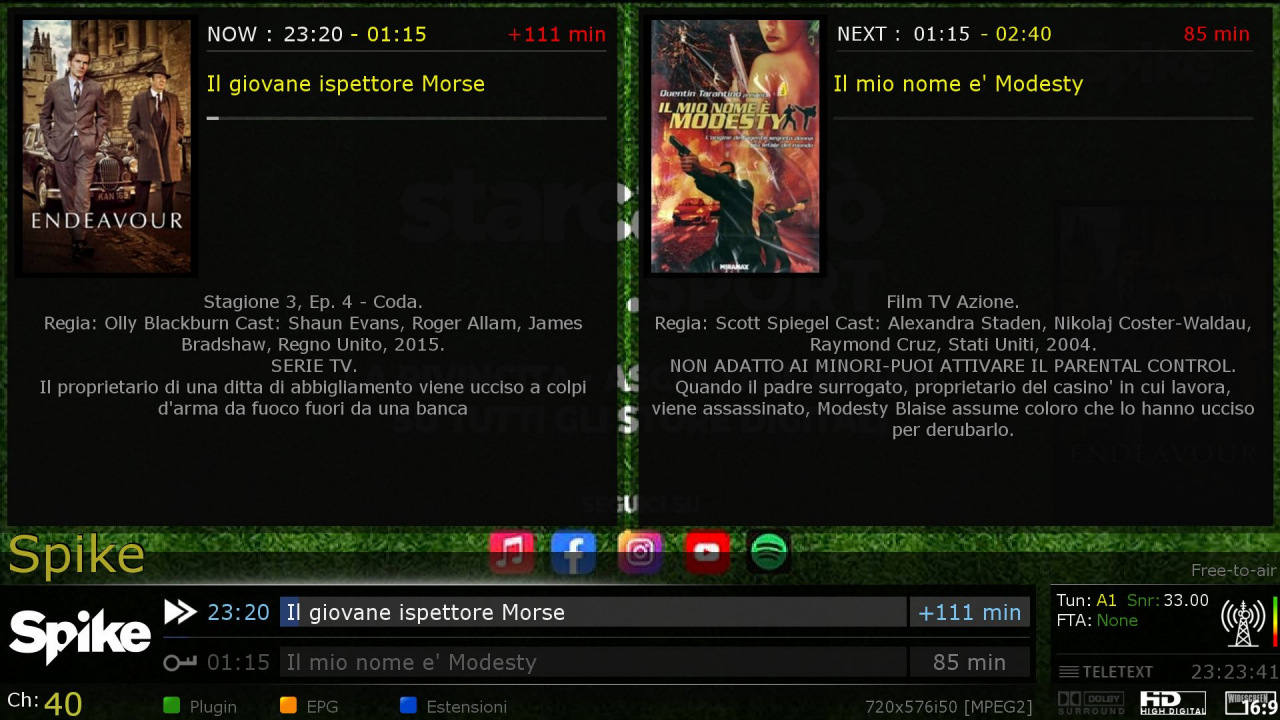The image size is (1280, 720).
Task: Click the NOW : 23:20 - 01:15 header
Action: [x=317, y=34]
